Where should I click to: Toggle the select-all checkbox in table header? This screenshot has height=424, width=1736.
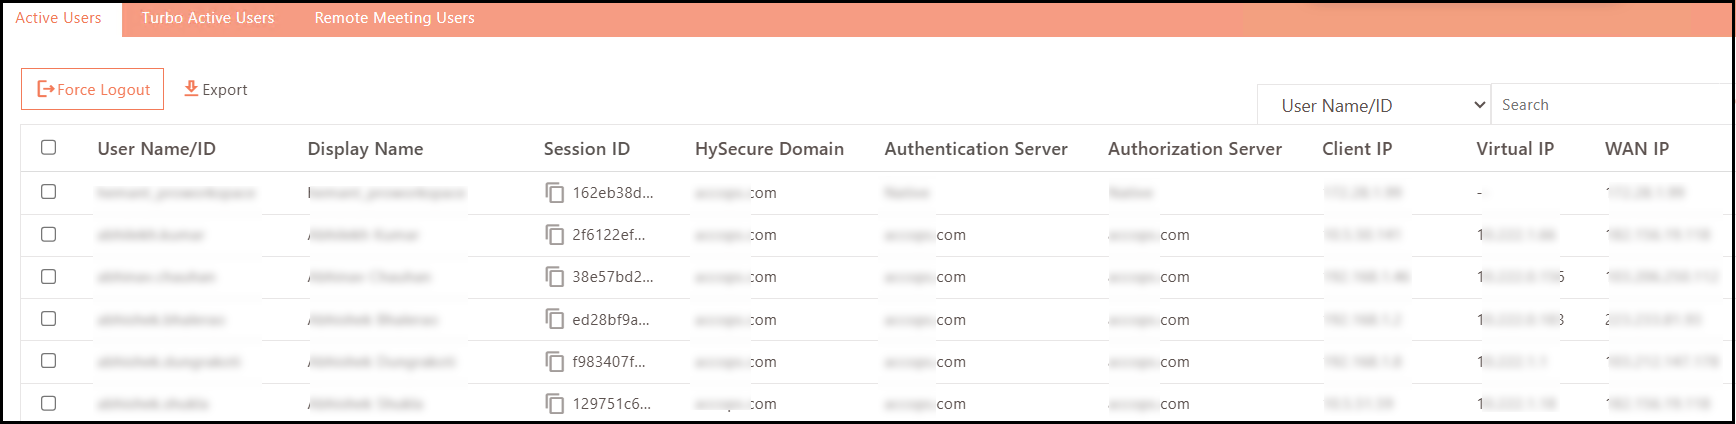point(48,148)
